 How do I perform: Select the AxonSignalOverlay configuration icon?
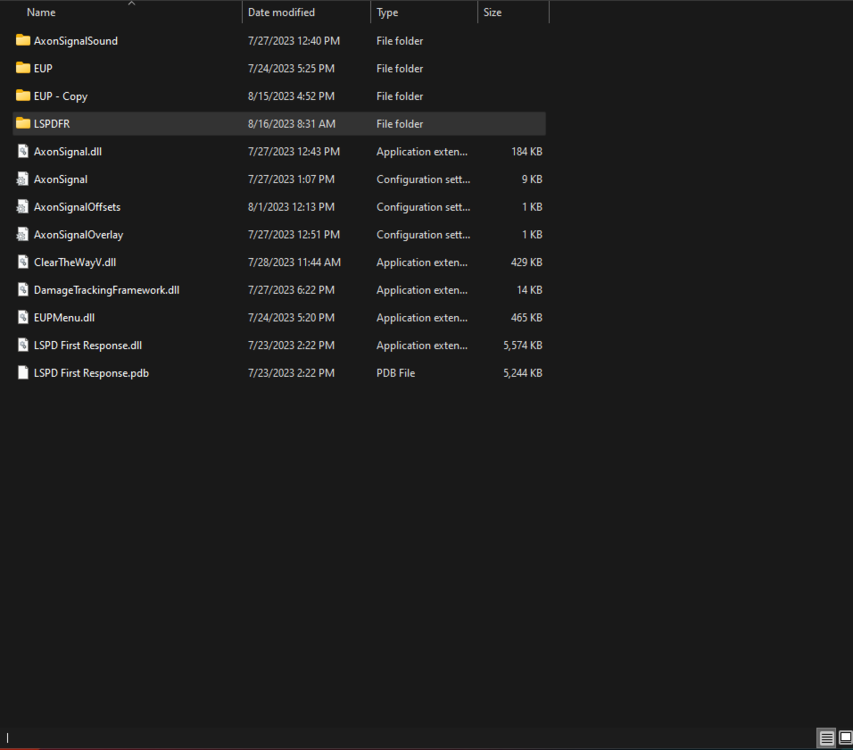[x=22, y=234]
